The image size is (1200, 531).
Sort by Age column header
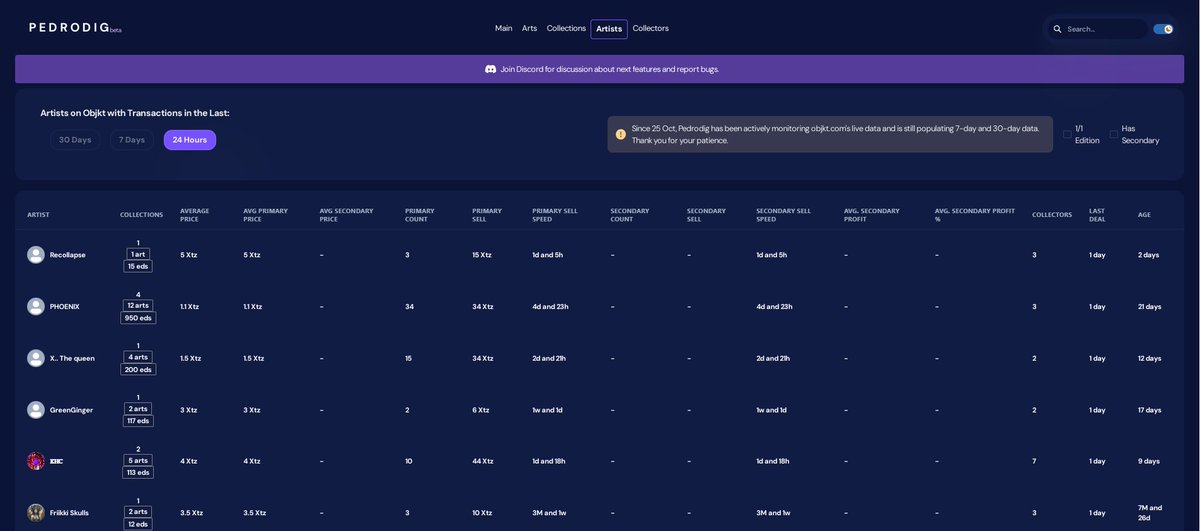pos(1144,215)
